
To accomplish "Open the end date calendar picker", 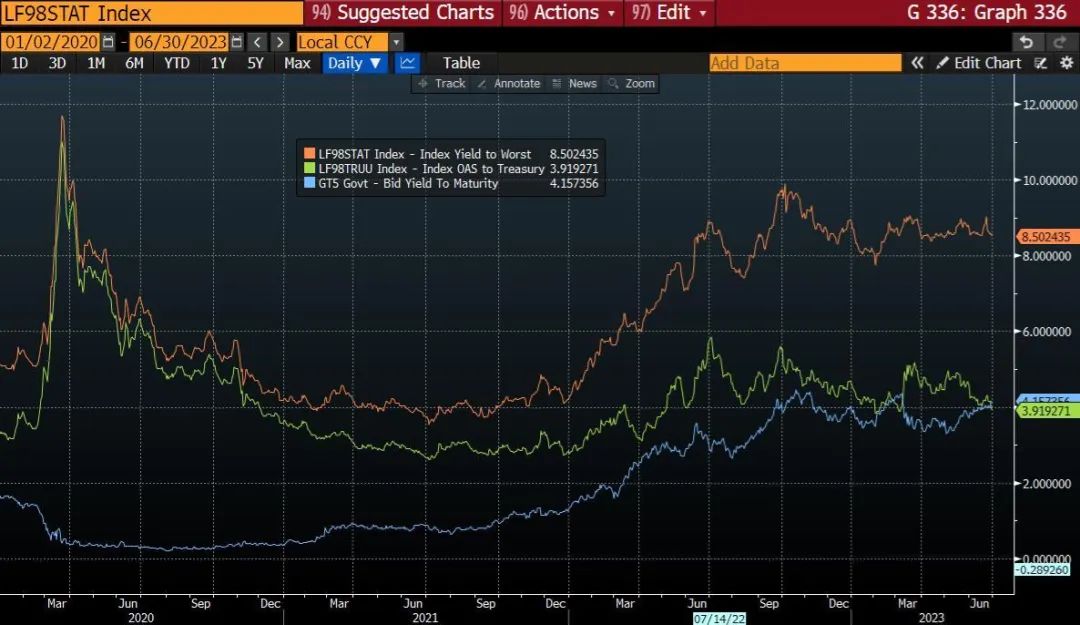I will click(x=236, y=42).
